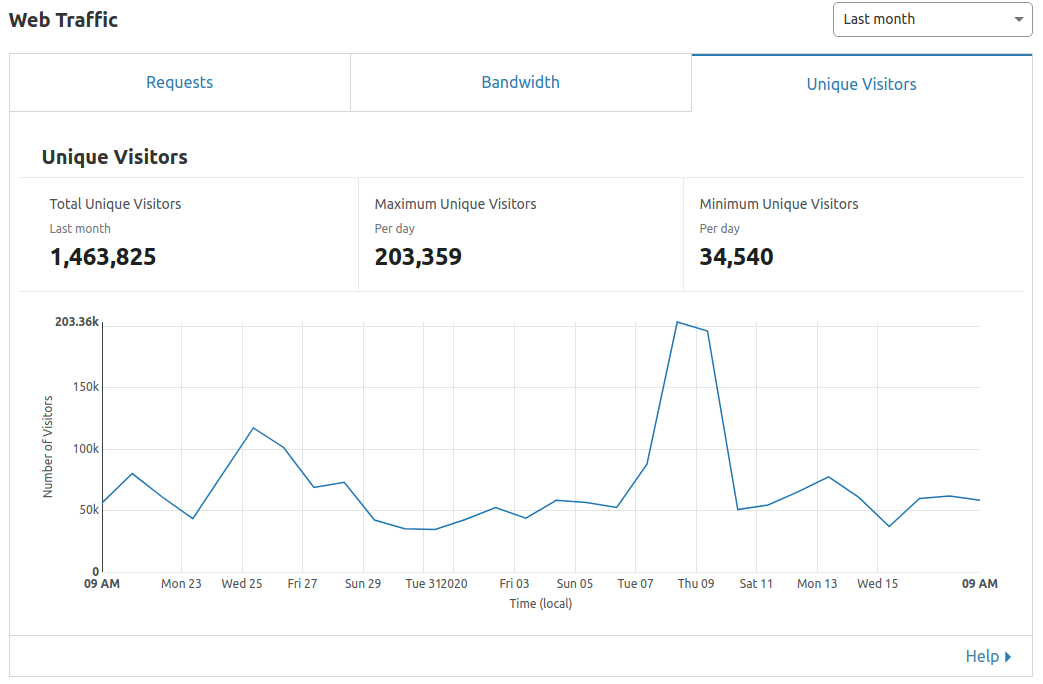Switch to the Requests tab

coord(180,83)
